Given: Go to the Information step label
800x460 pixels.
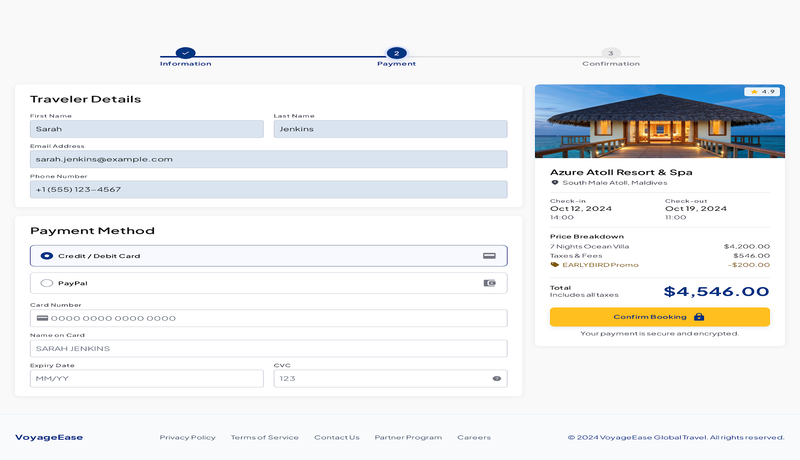Looking at the screenshot, I should click(185, 64).
